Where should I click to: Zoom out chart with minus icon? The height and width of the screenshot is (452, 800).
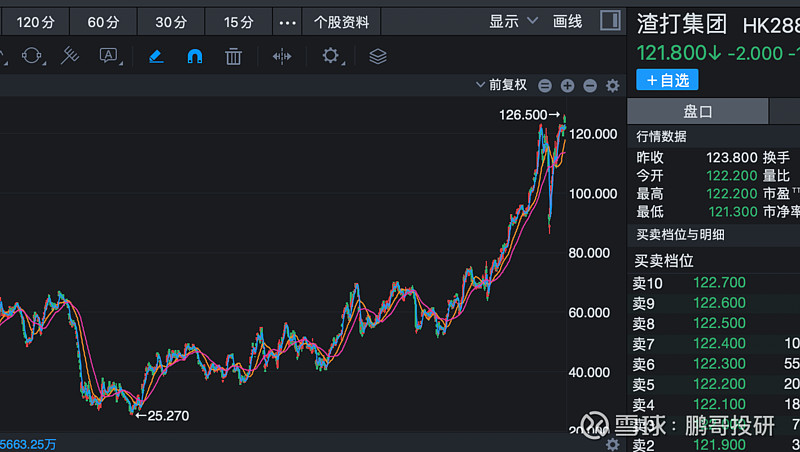[590, 86]
